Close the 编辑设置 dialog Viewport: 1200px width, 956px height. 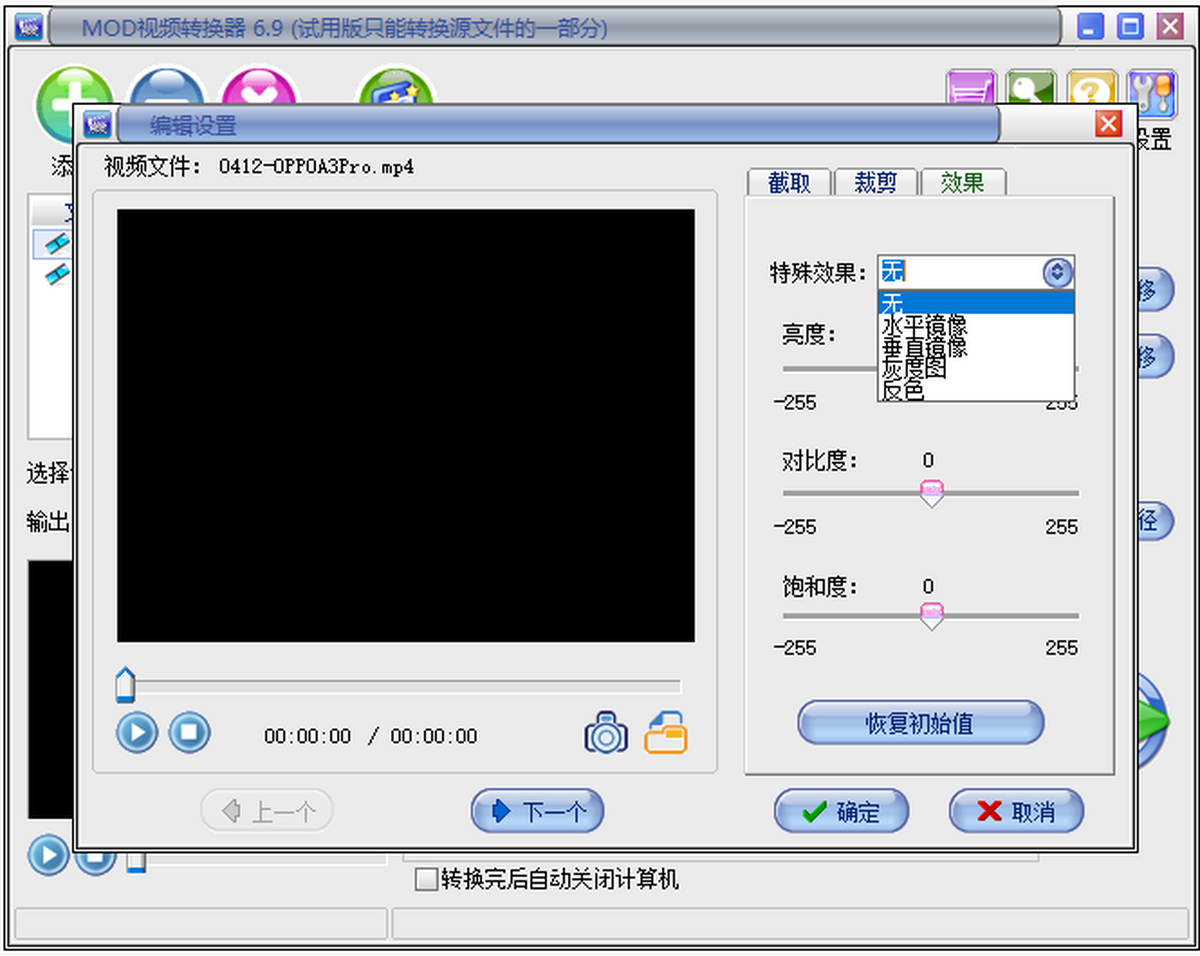click(x=1109, y=124)
